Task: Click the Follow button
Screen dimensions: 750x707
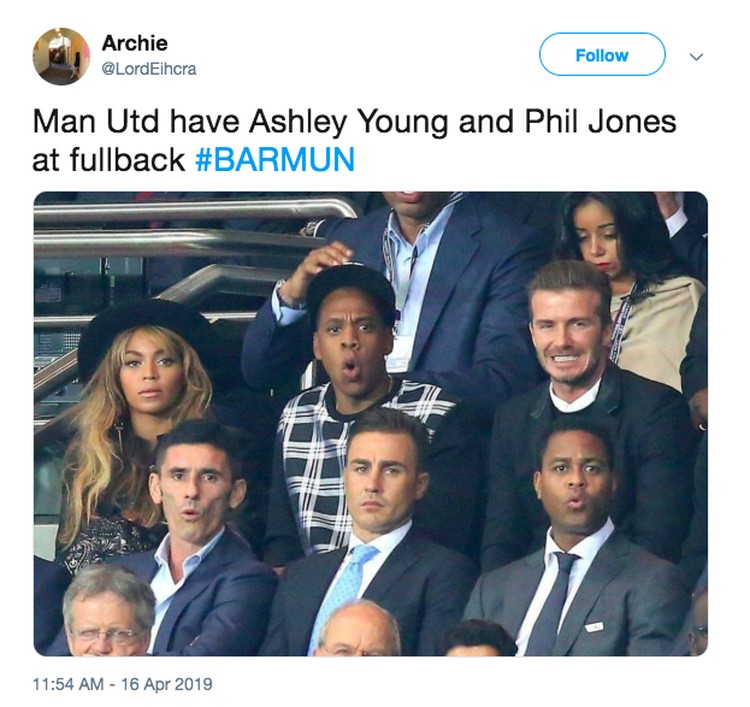Action: pos(602,55)
